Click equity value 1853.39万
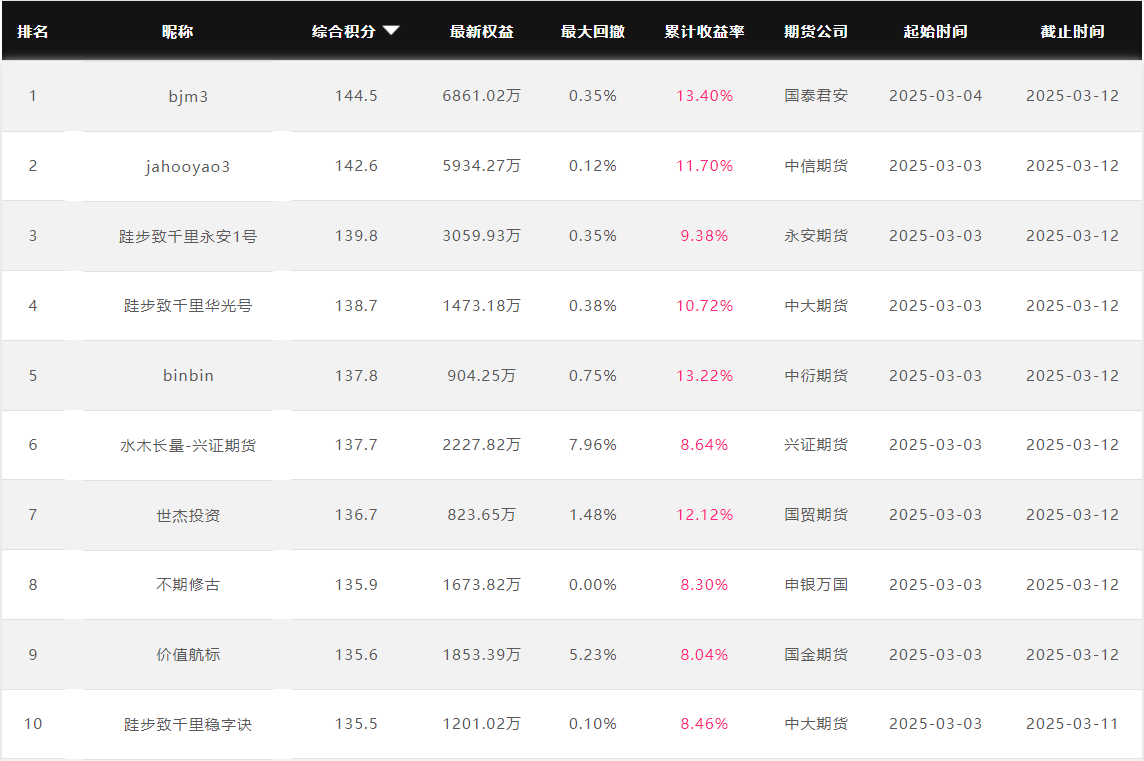Viewport: 1144px width, 761px height. click(482, 654)
